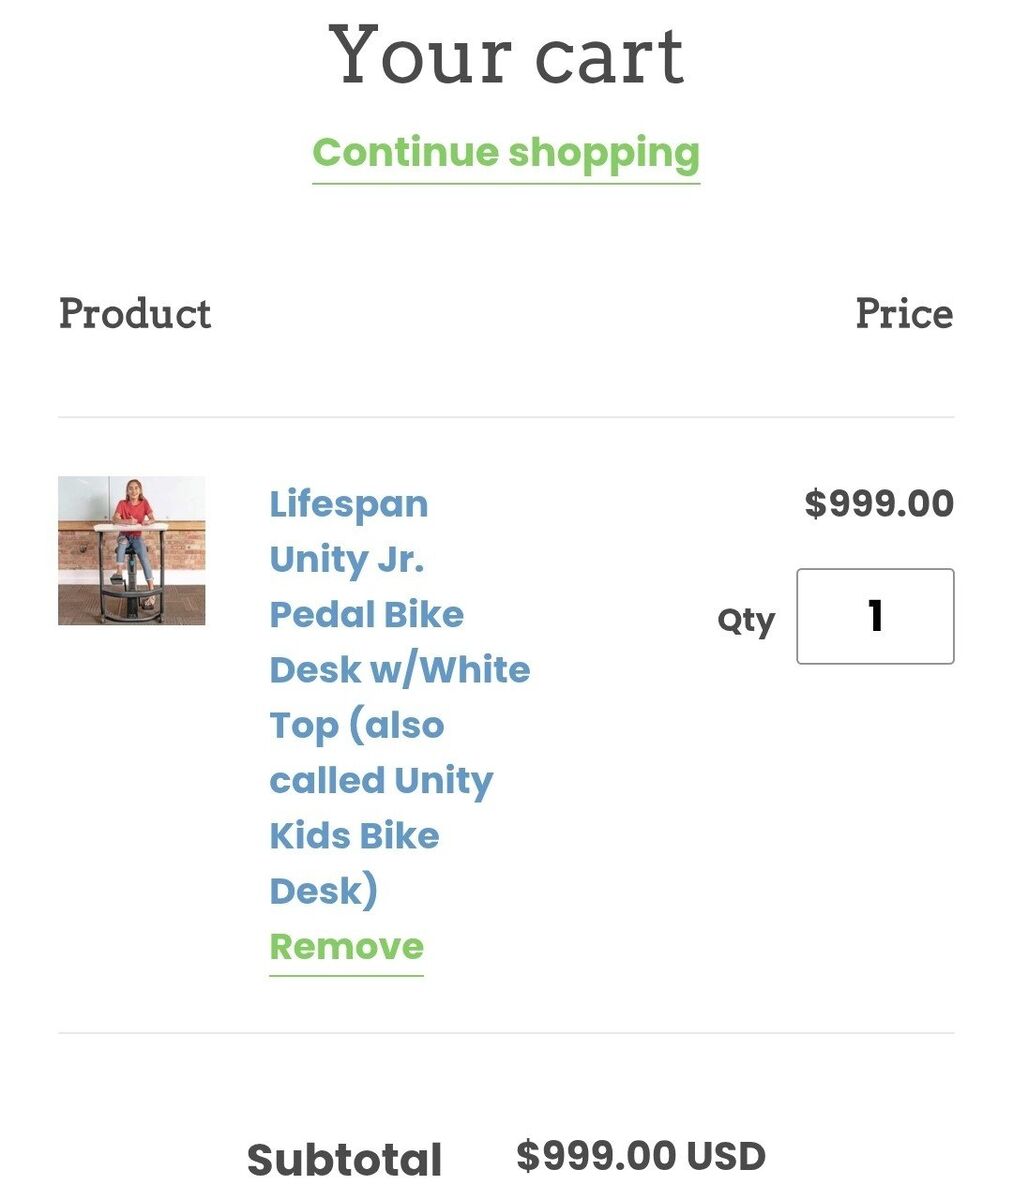This screenshot has height=1200, width=1013.
Task: Click the Qty label
Action: pyautogui.click(x=746, y=620)
